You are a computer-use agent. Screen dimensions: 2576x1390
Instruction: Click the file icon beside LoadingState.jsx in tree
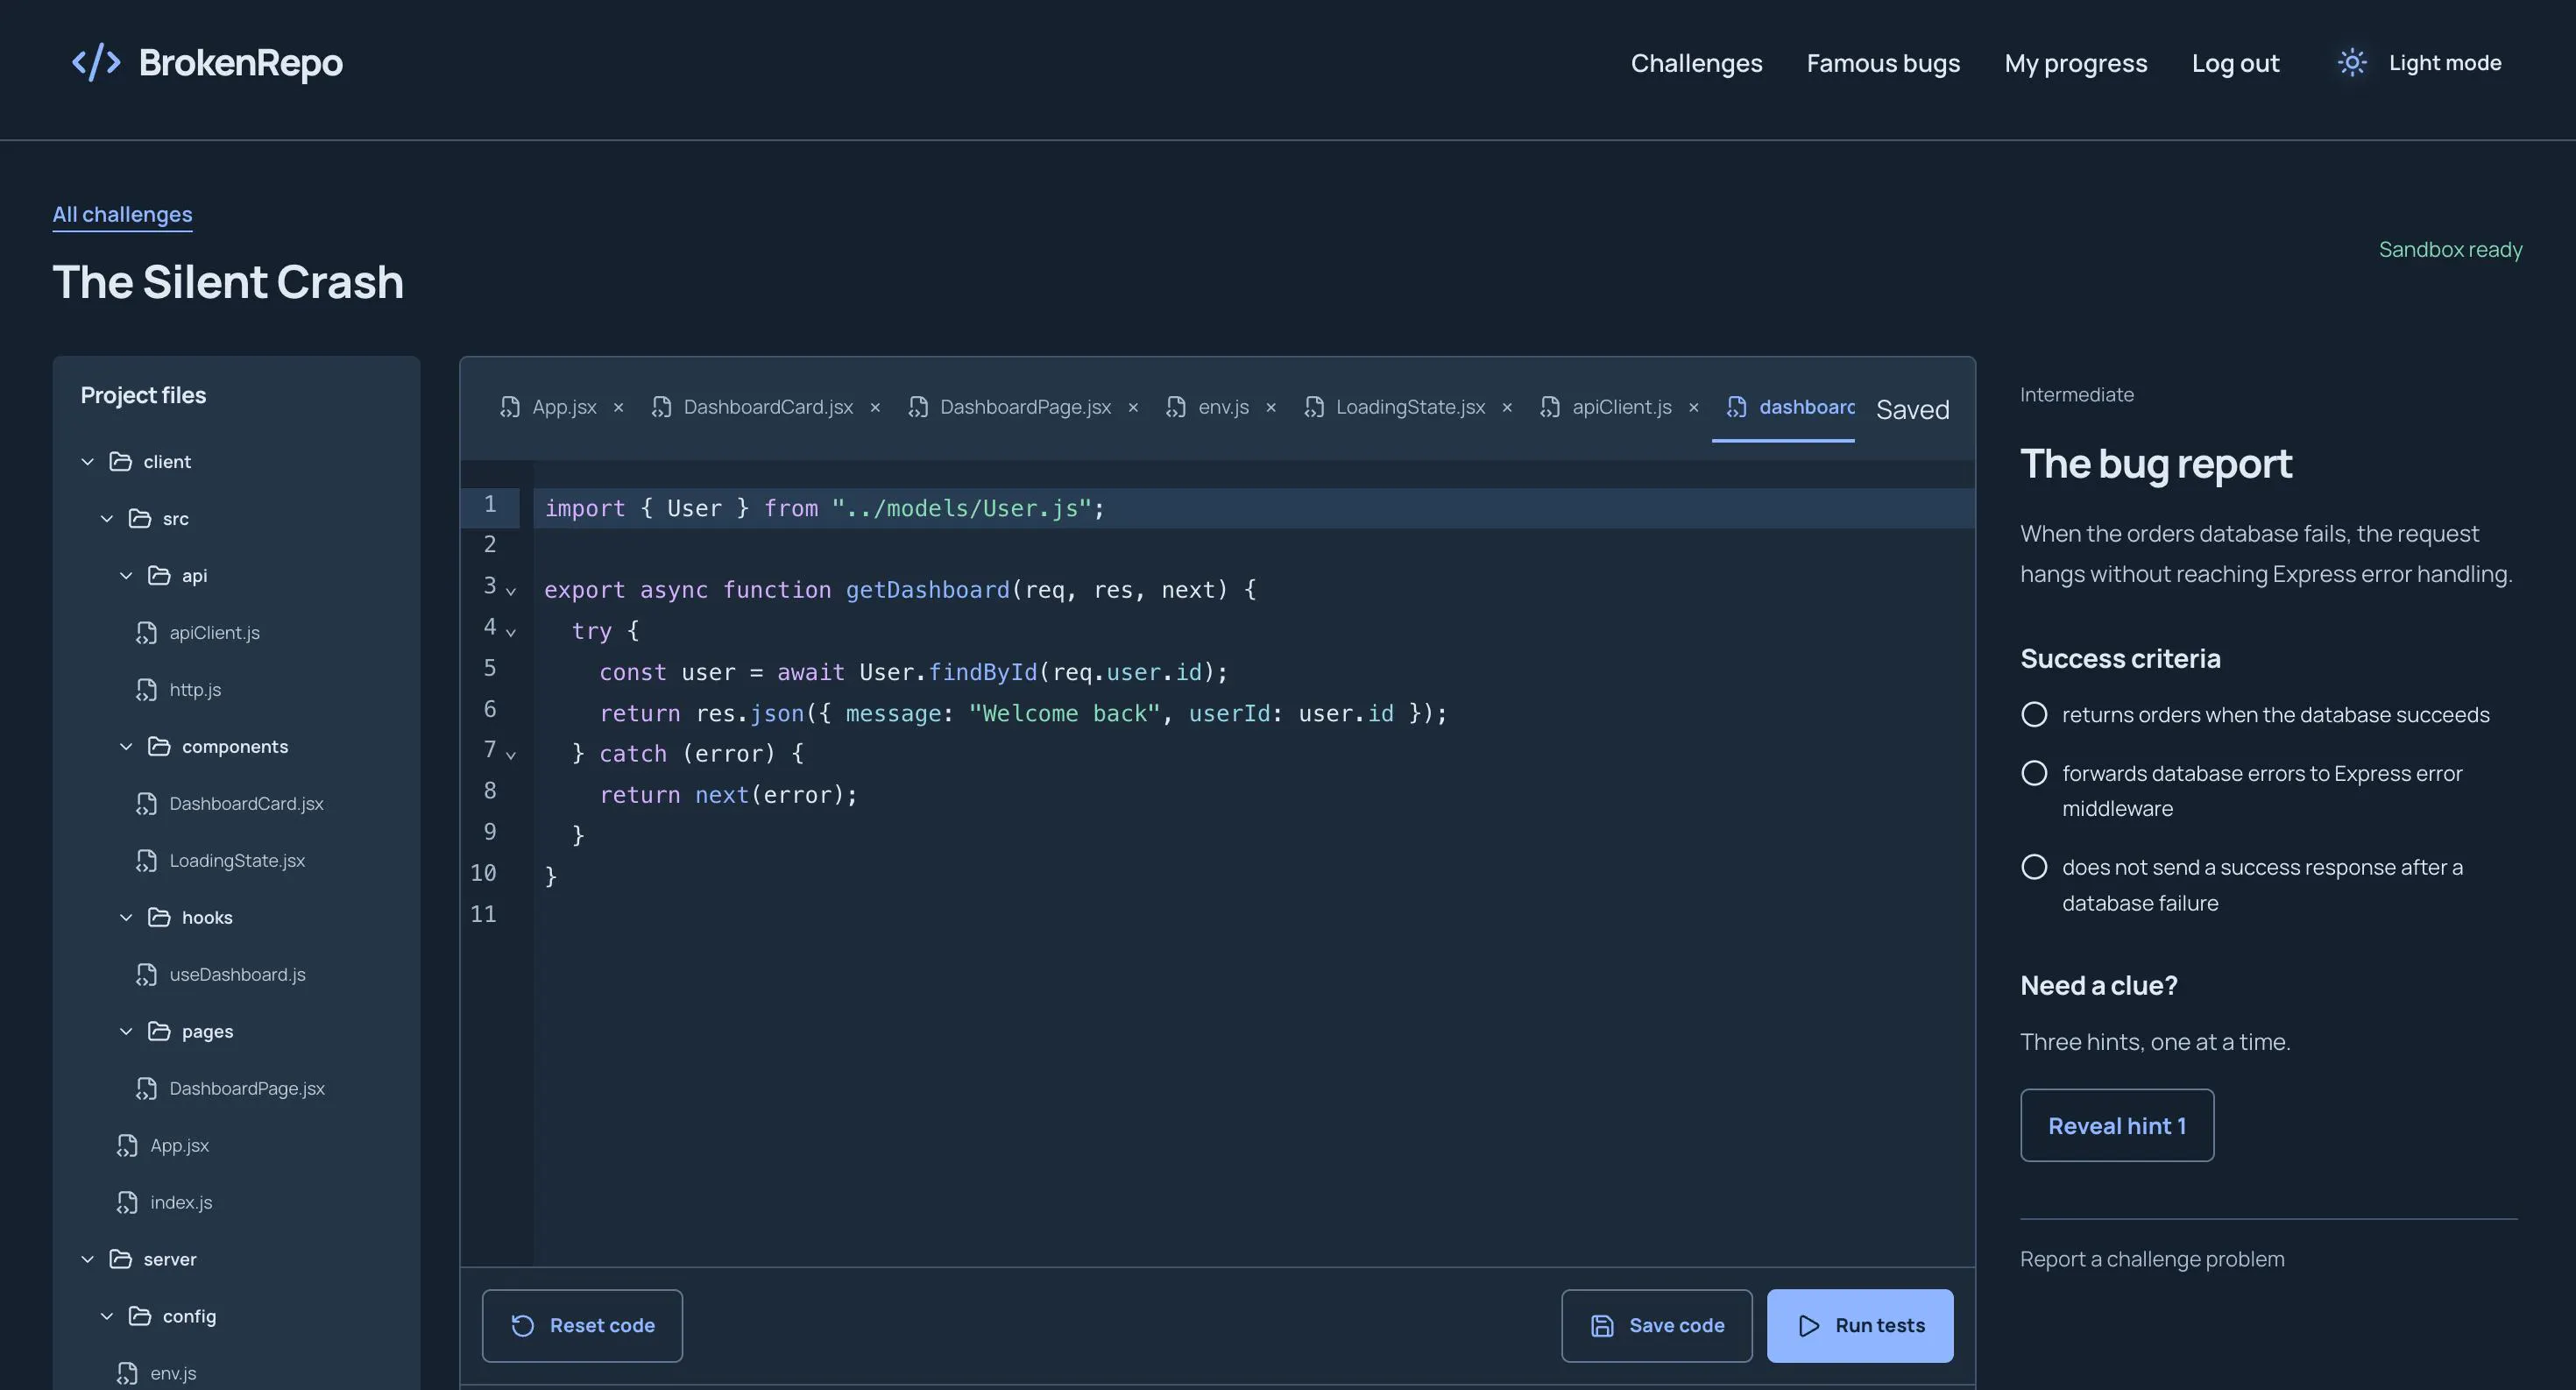pos(146,860)
